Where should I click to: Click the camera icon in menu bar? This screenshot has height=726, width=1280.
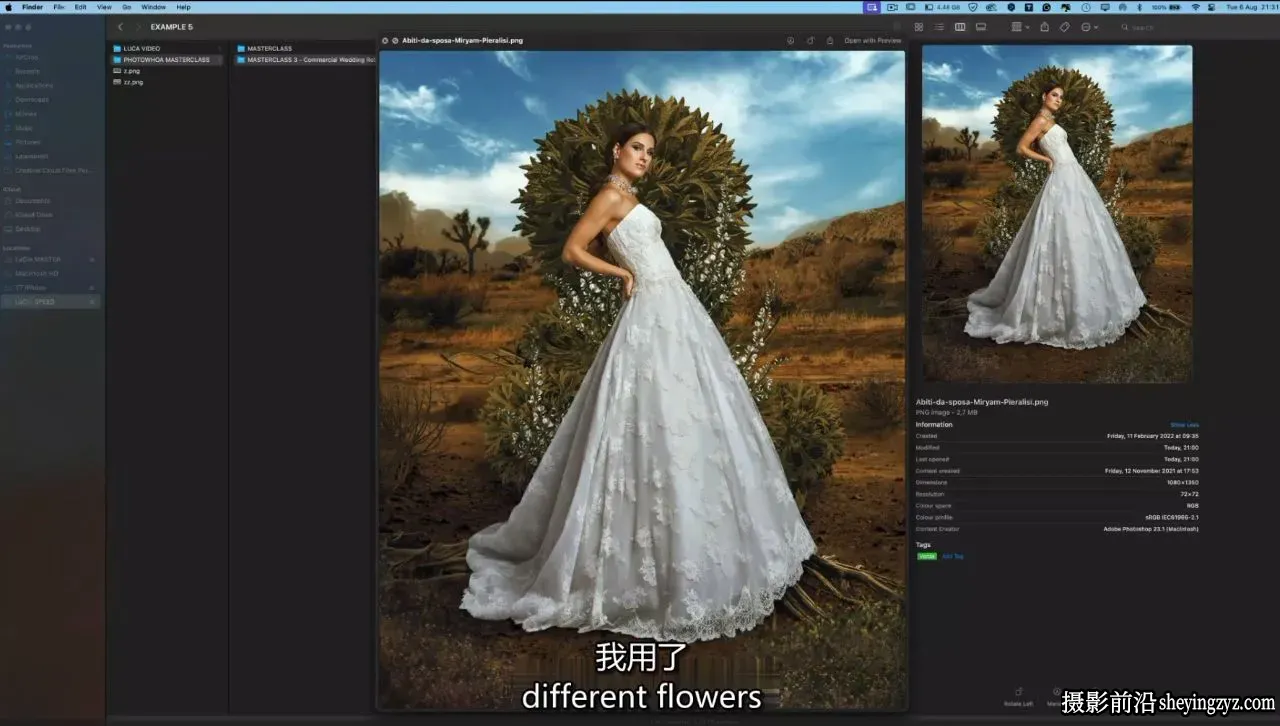click(892, 7)
